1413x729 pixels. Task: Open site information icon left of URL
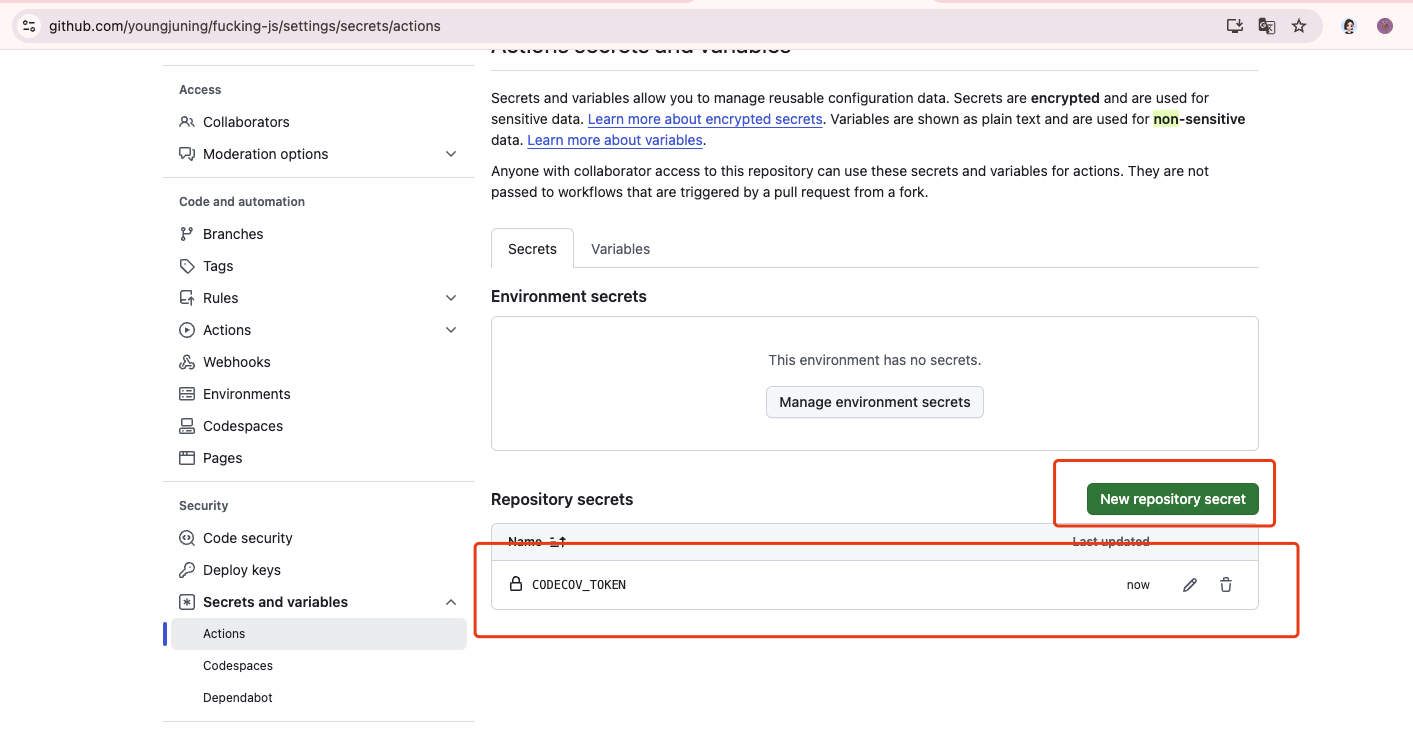point(29,26)
